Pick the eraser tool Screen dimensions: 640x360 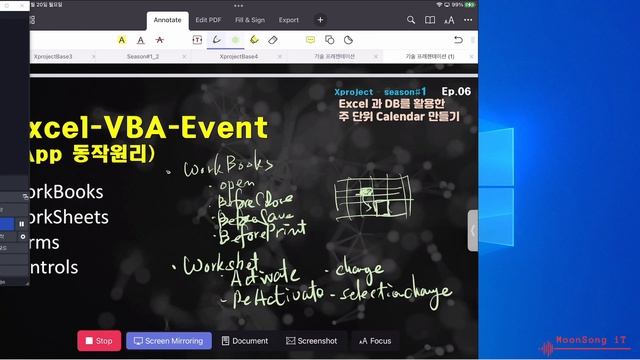pyautogui.click(x=273, y=40)
